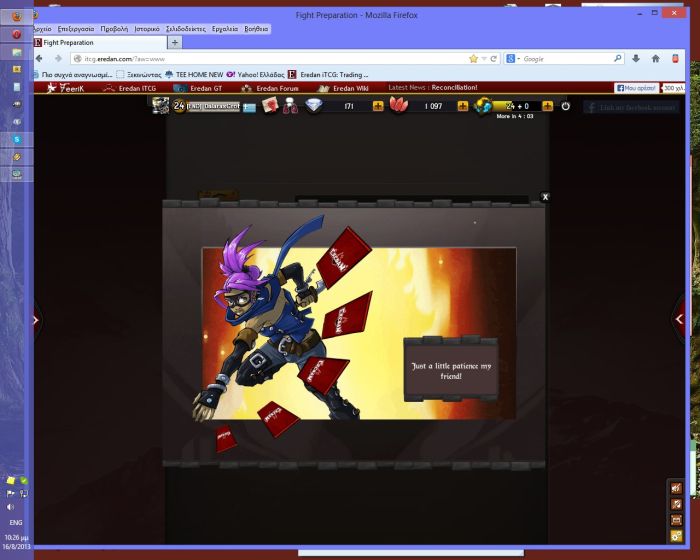The image size is (700, 560).
Task: Go to the home page icon
Action: [x=655, y=59]
